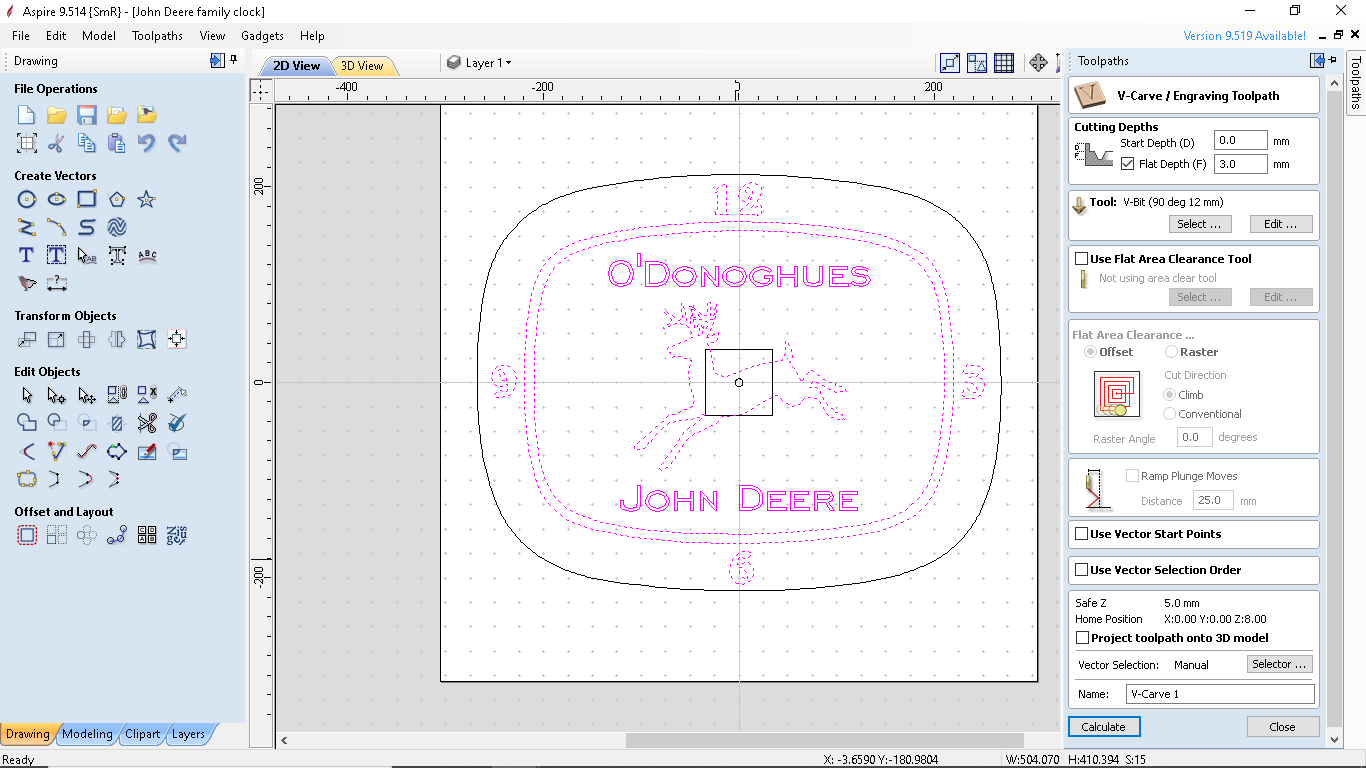Switch to the 3D View tab

(x=362, y=66)
